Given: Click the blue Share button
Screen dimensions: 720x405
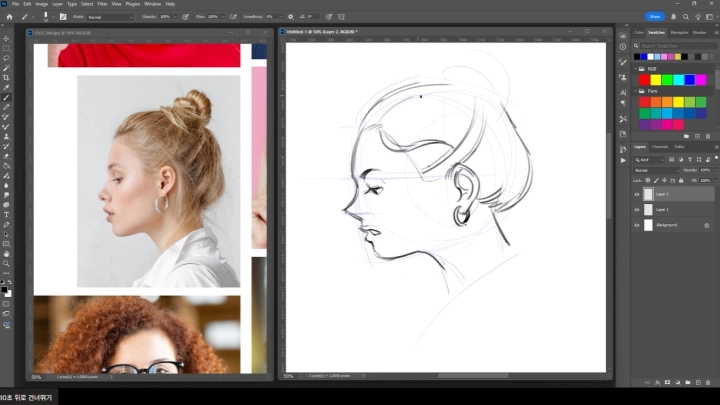Looking at the screenshot, I should pos(656,17).
